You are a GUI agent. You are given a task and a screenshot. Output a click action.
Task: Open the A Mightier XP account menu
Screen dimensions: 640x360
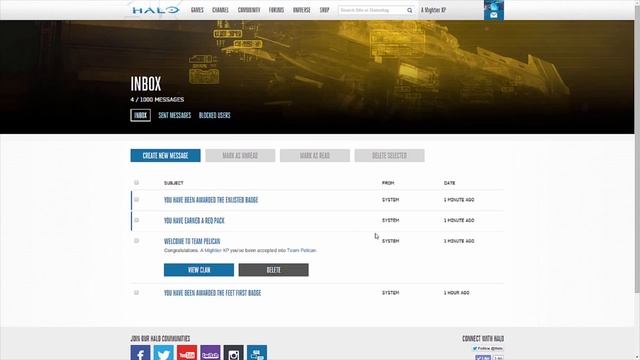(x=433, y=10)
